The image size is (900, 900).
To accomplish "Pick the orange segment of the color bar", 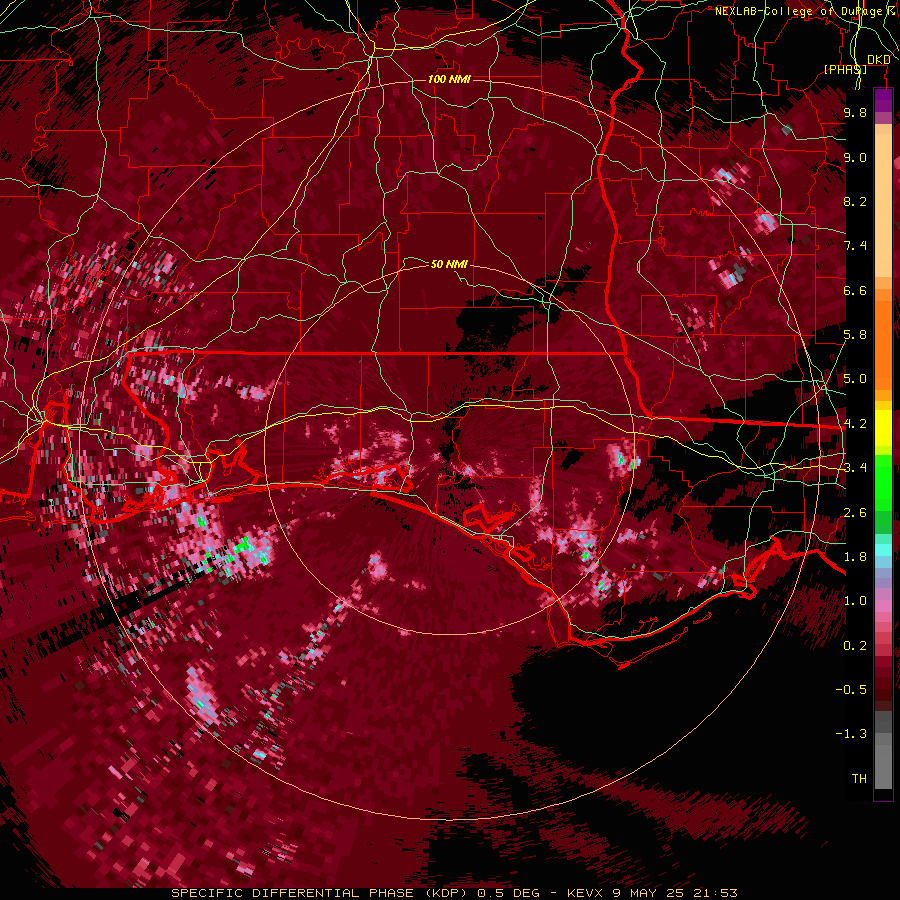I will (x=883, y=345).
